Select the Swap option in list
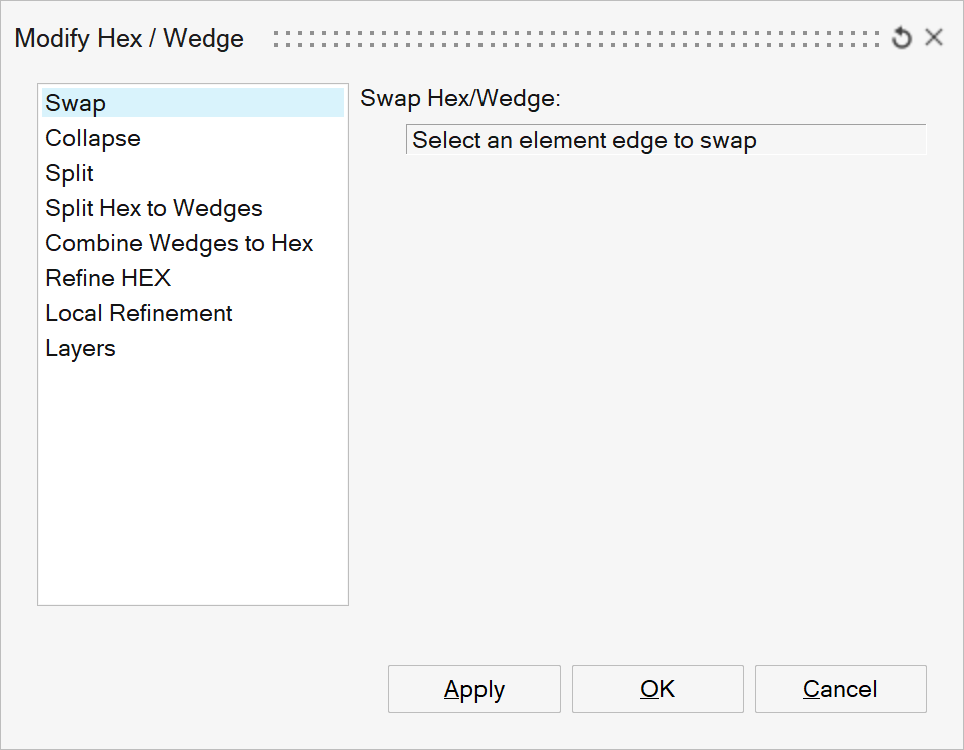The image size is (964, 750). coord(76,103)
